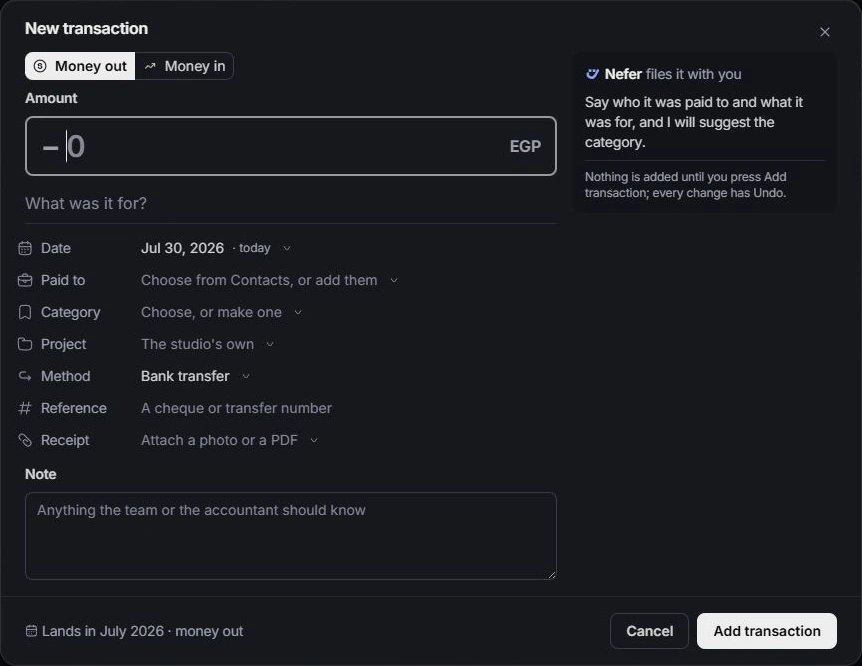Screen dimensions: 862x666
Task: Click the bookmark icon beside Category
Action: (x=25, y=312)
